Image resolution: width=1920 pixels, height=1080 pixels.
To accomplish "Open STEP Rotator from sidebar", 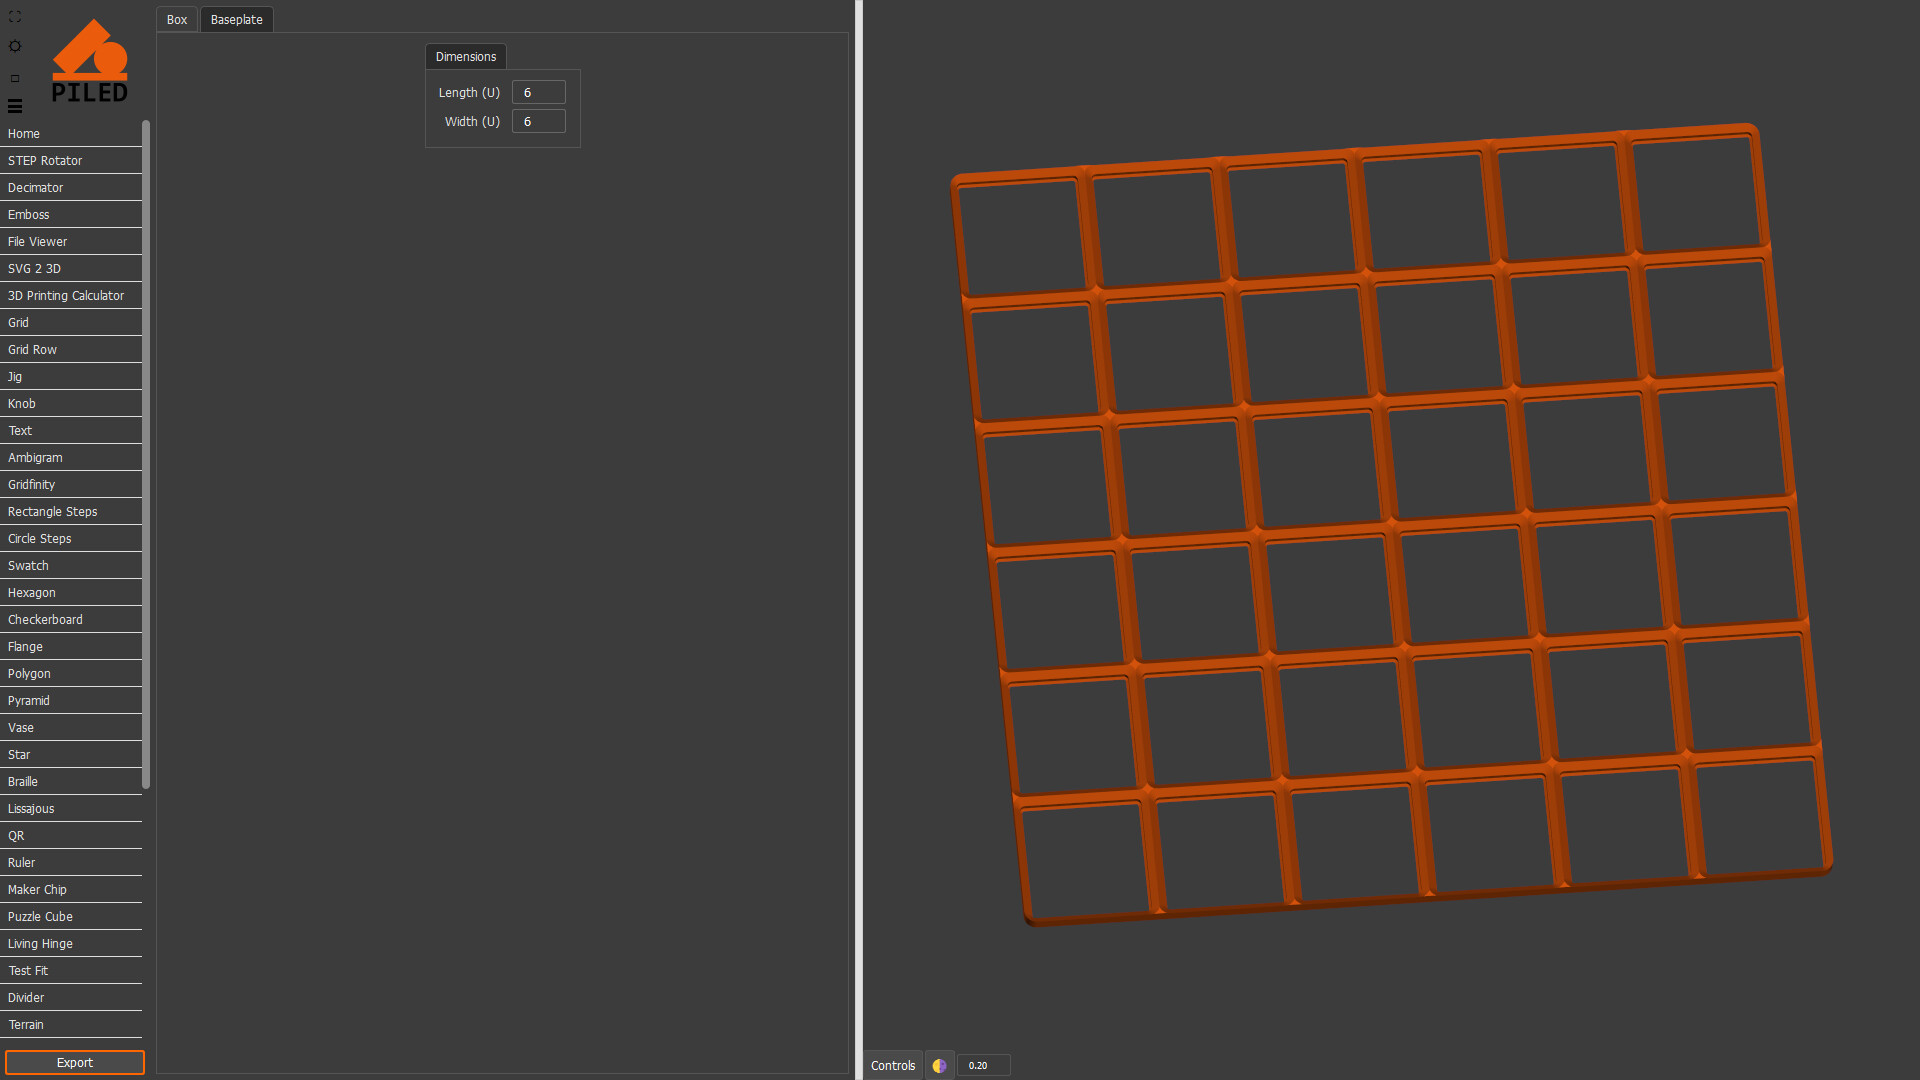I will pos(45,161).
